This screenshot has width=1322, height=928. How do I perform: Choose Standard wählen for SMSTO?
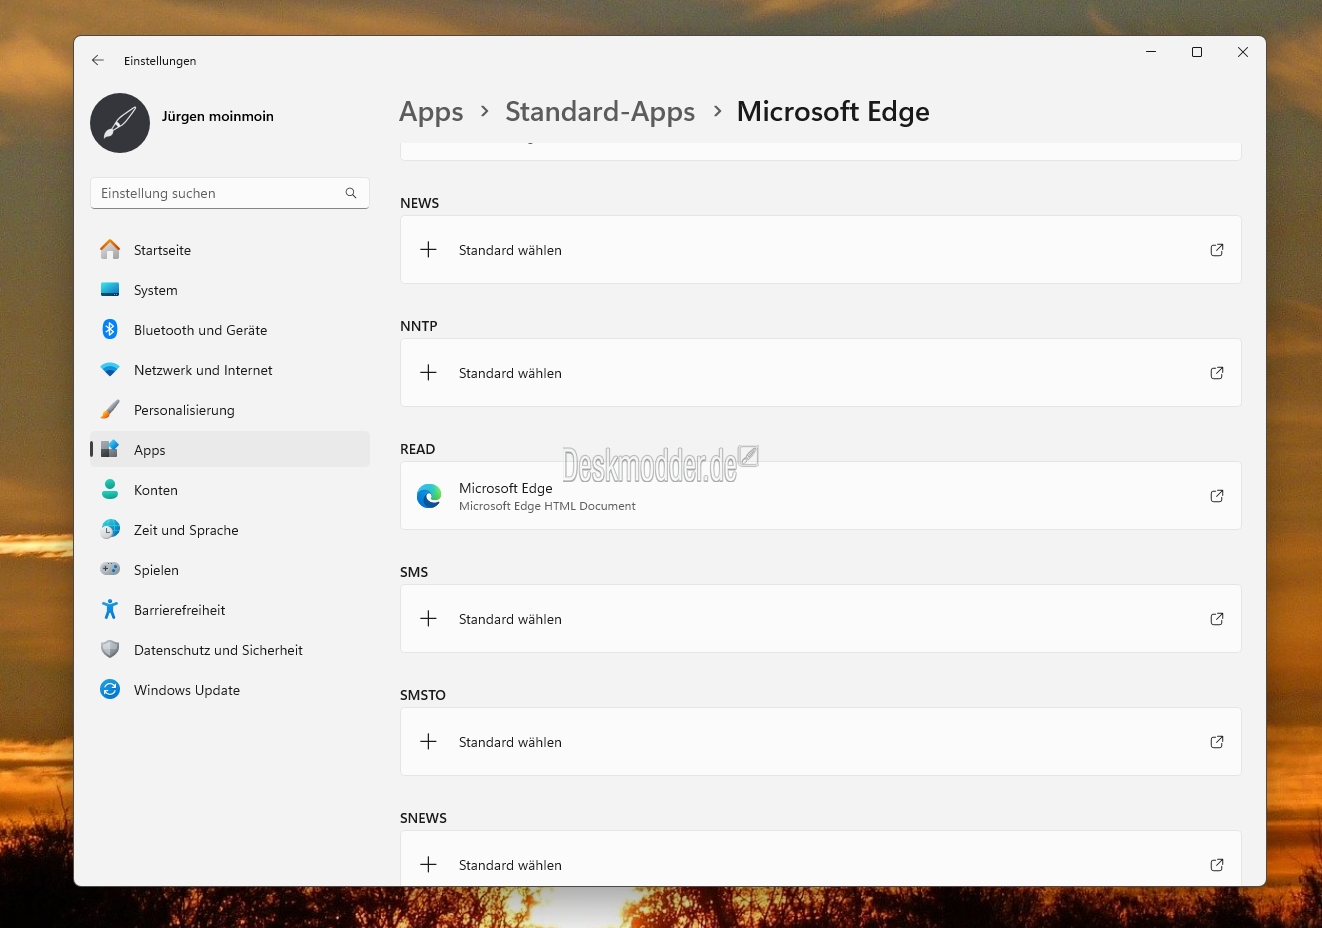[x=821, y=742]
